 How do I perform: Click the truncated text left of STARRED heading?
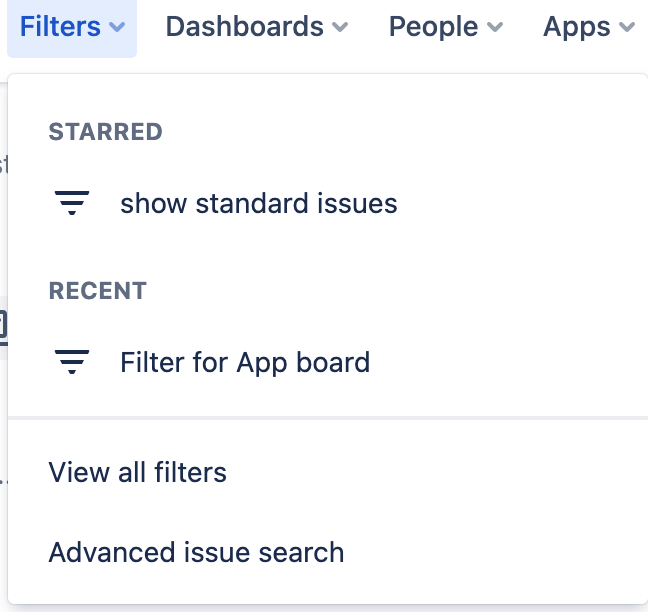3,165
